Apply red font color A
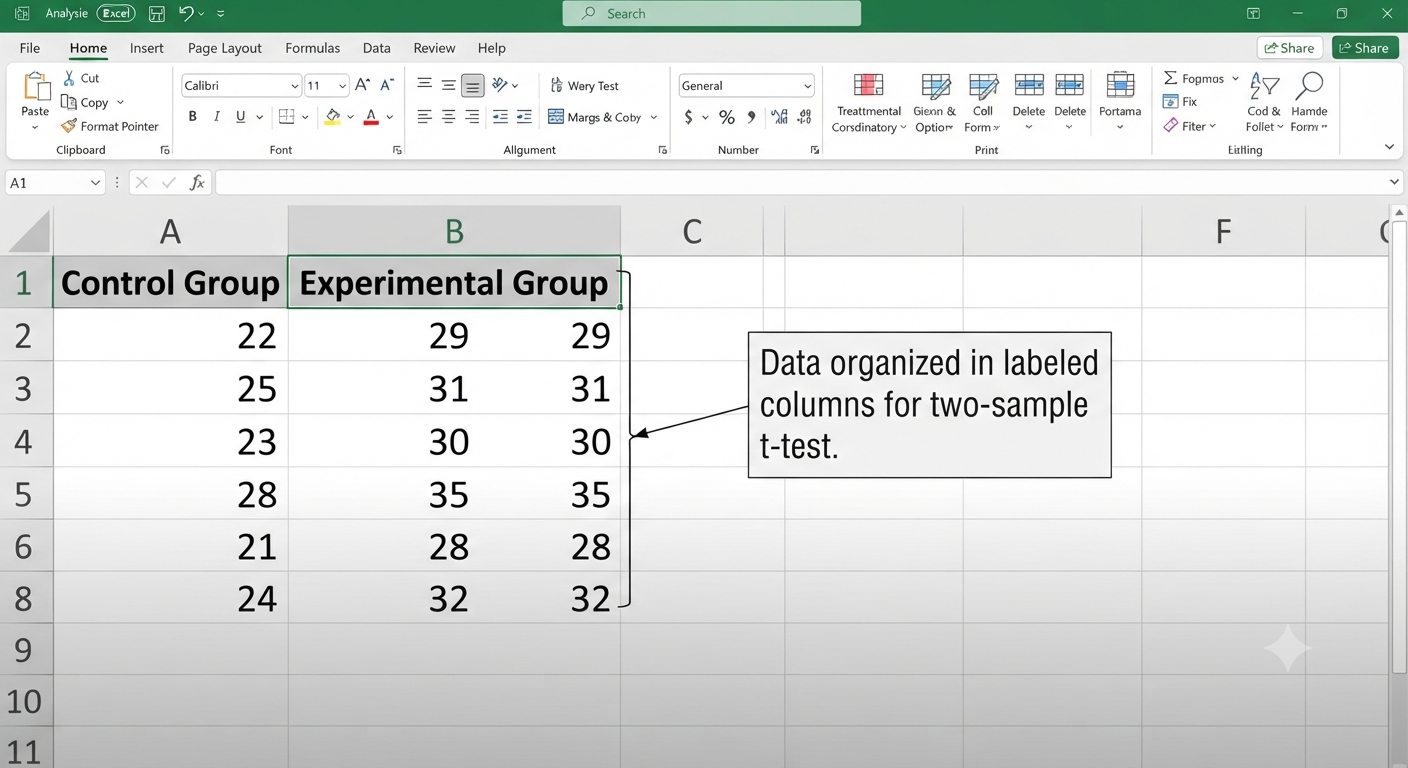This screenshot has height=768, width=1408. (x=371, y=117)
